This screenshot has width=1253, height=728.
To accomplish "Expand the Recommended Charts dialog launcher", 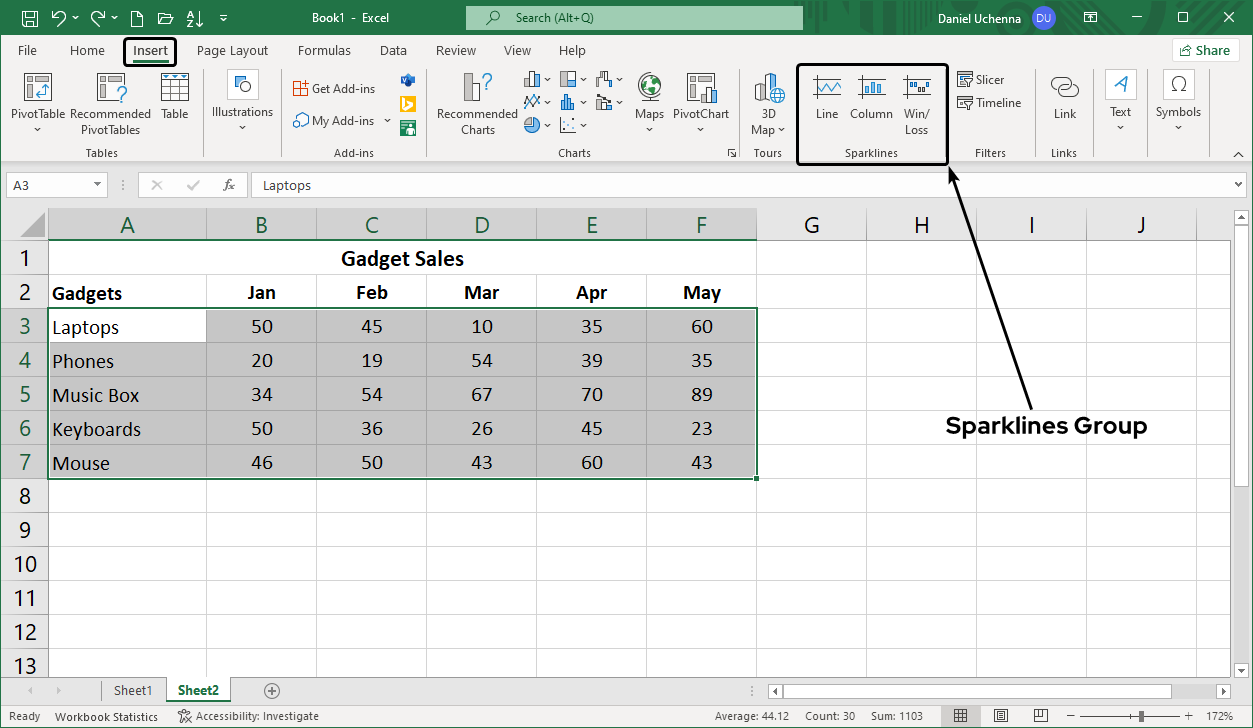I will pos(732,152).
